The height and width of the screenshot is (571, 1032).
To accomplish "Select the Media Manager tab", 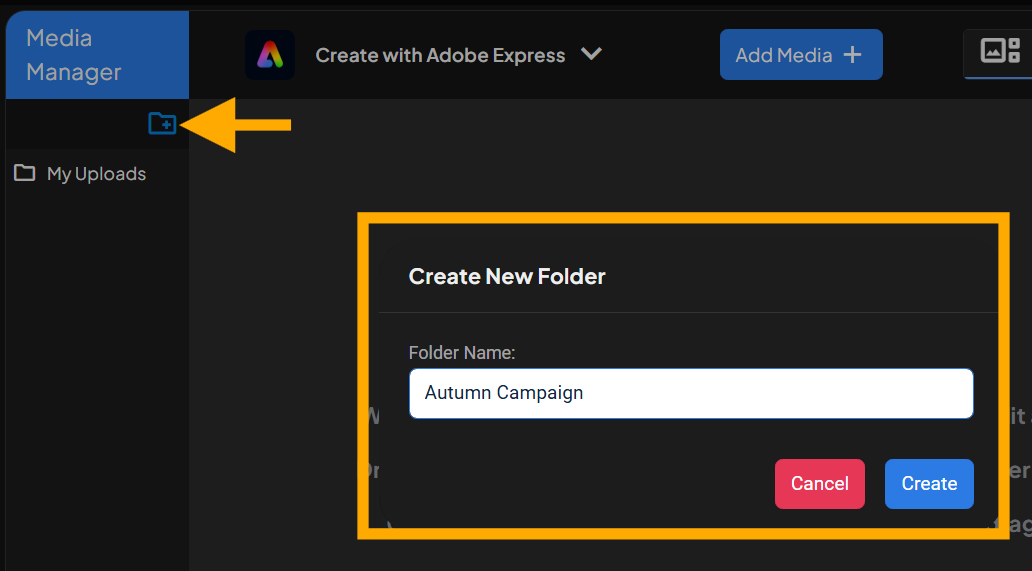I will (x=97, y=55).
